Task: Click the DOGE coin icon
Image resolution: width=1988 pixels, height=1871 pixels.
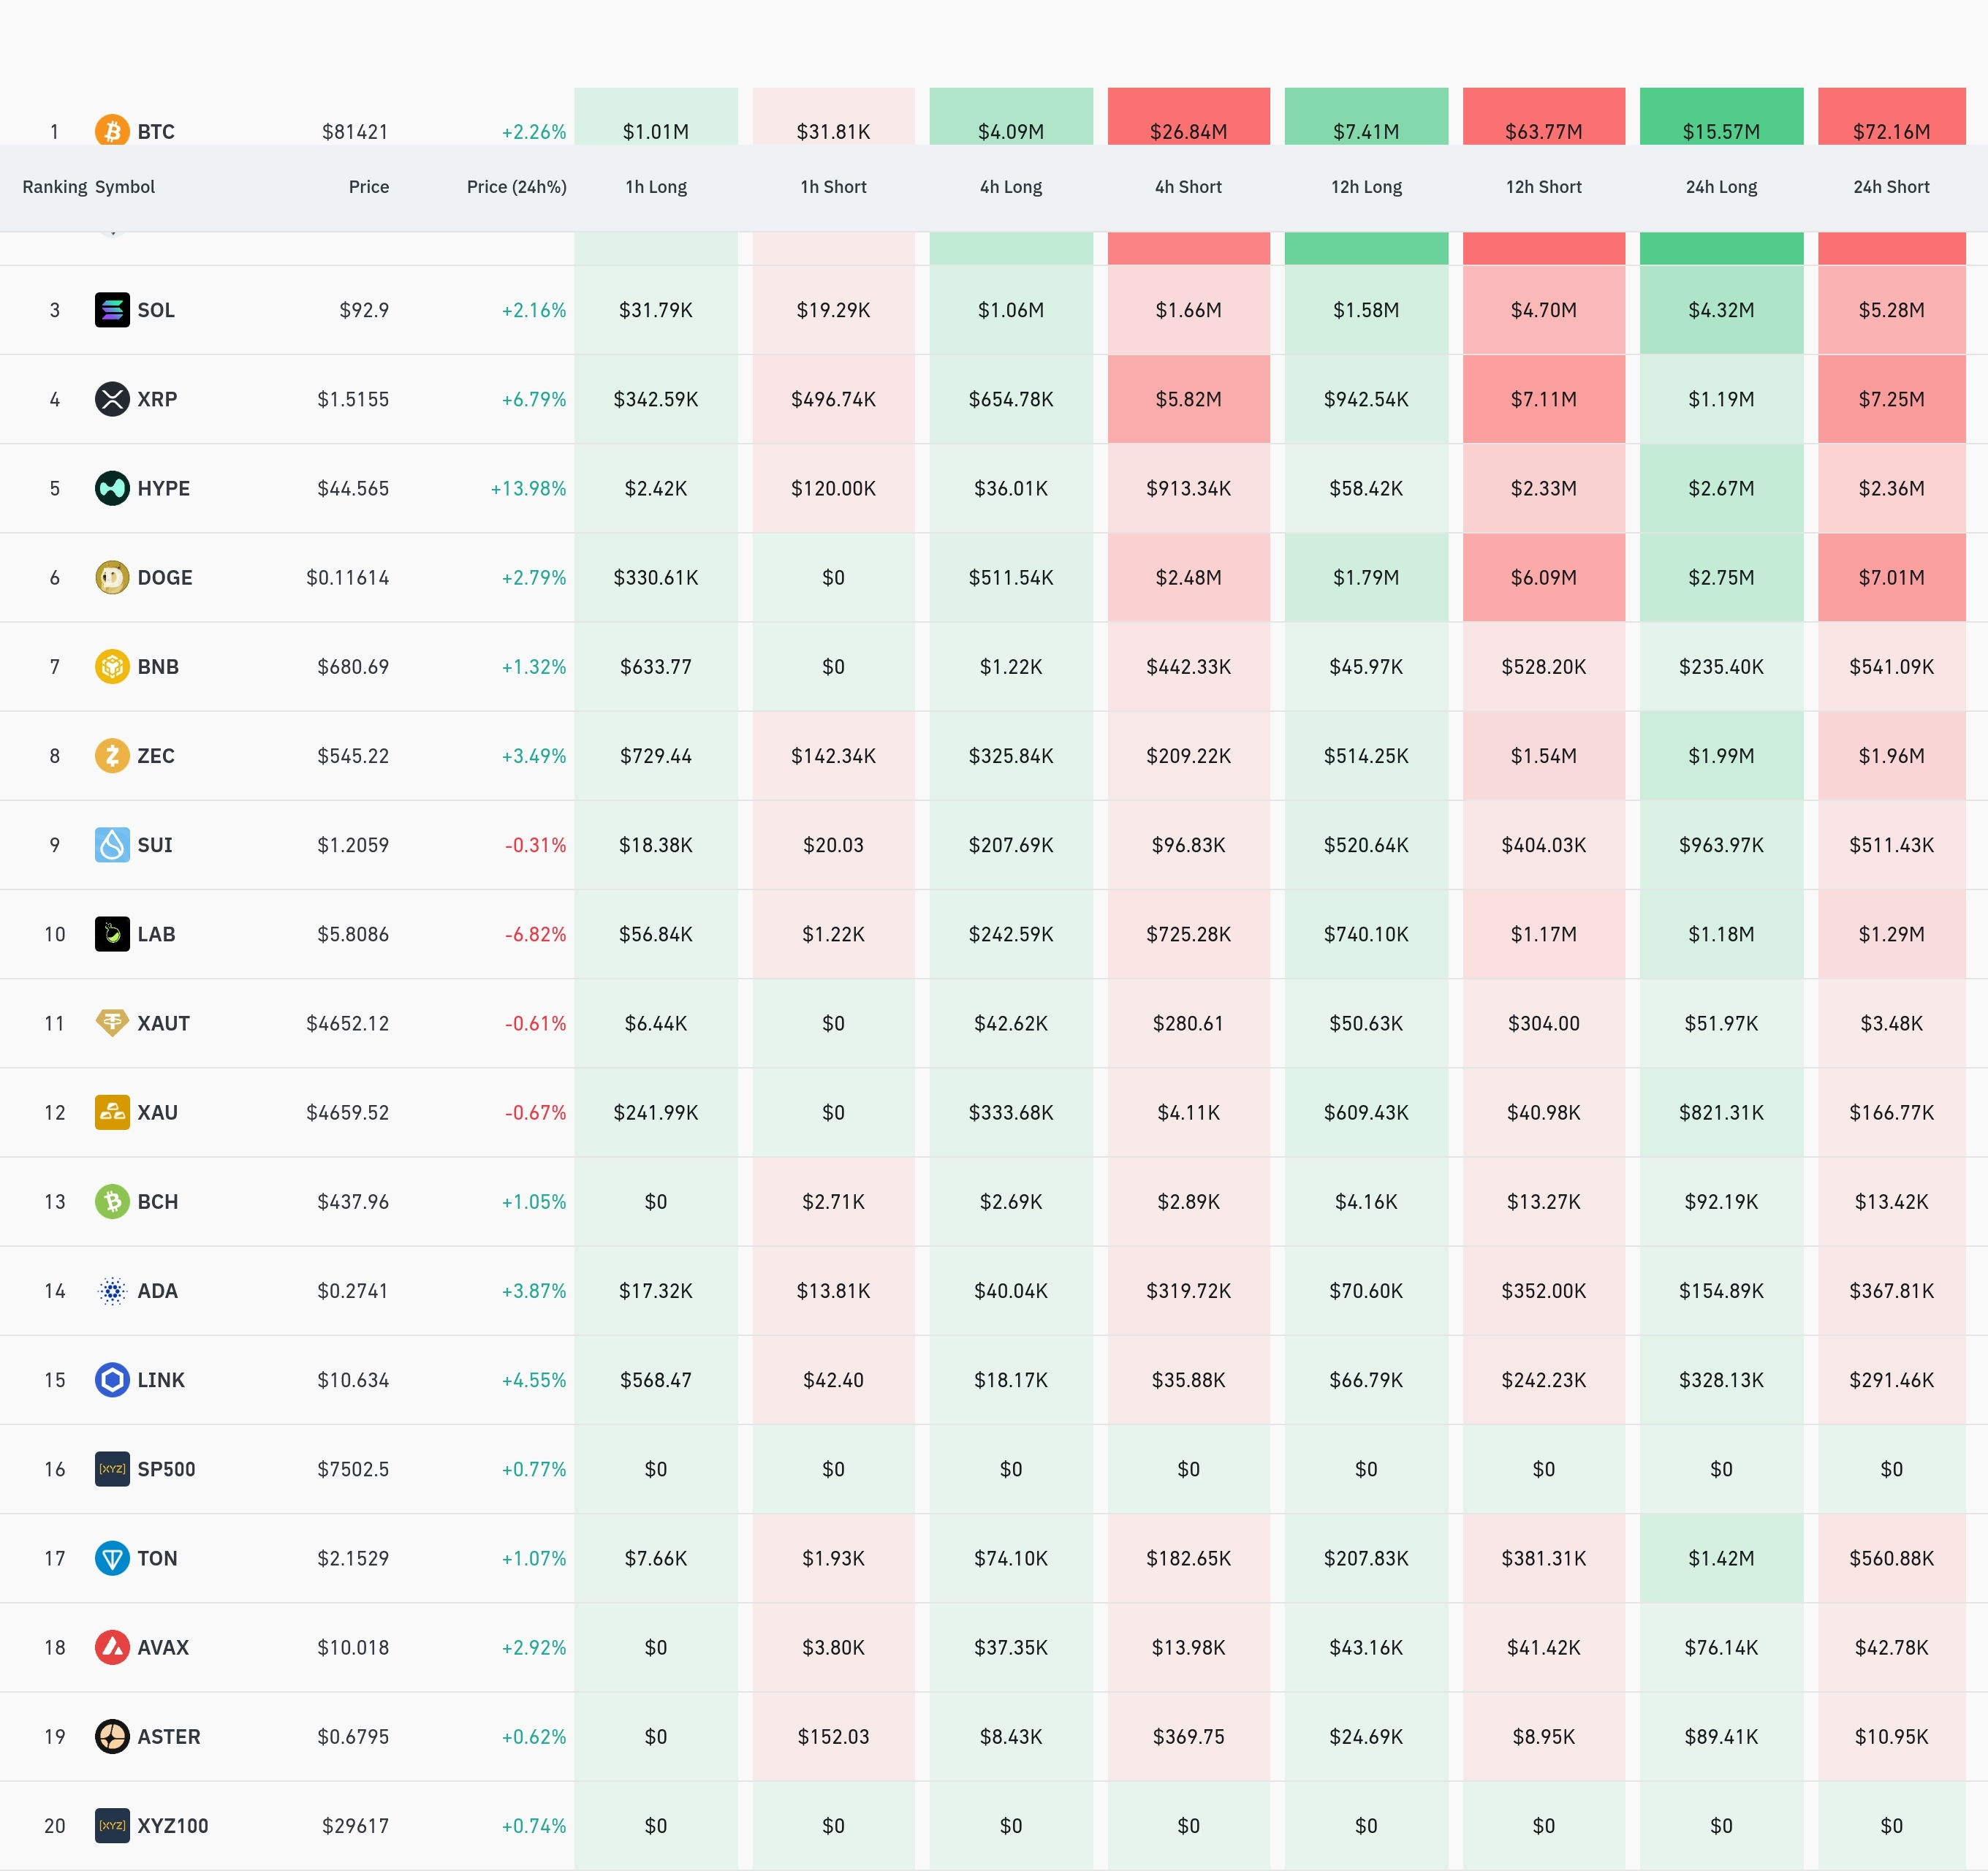Action: [112, 577]
